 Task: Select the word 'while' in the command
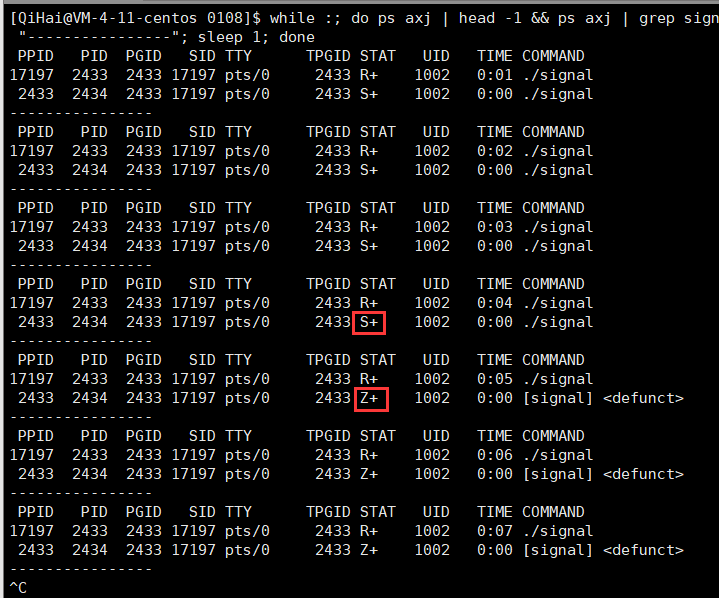(292, 18)
